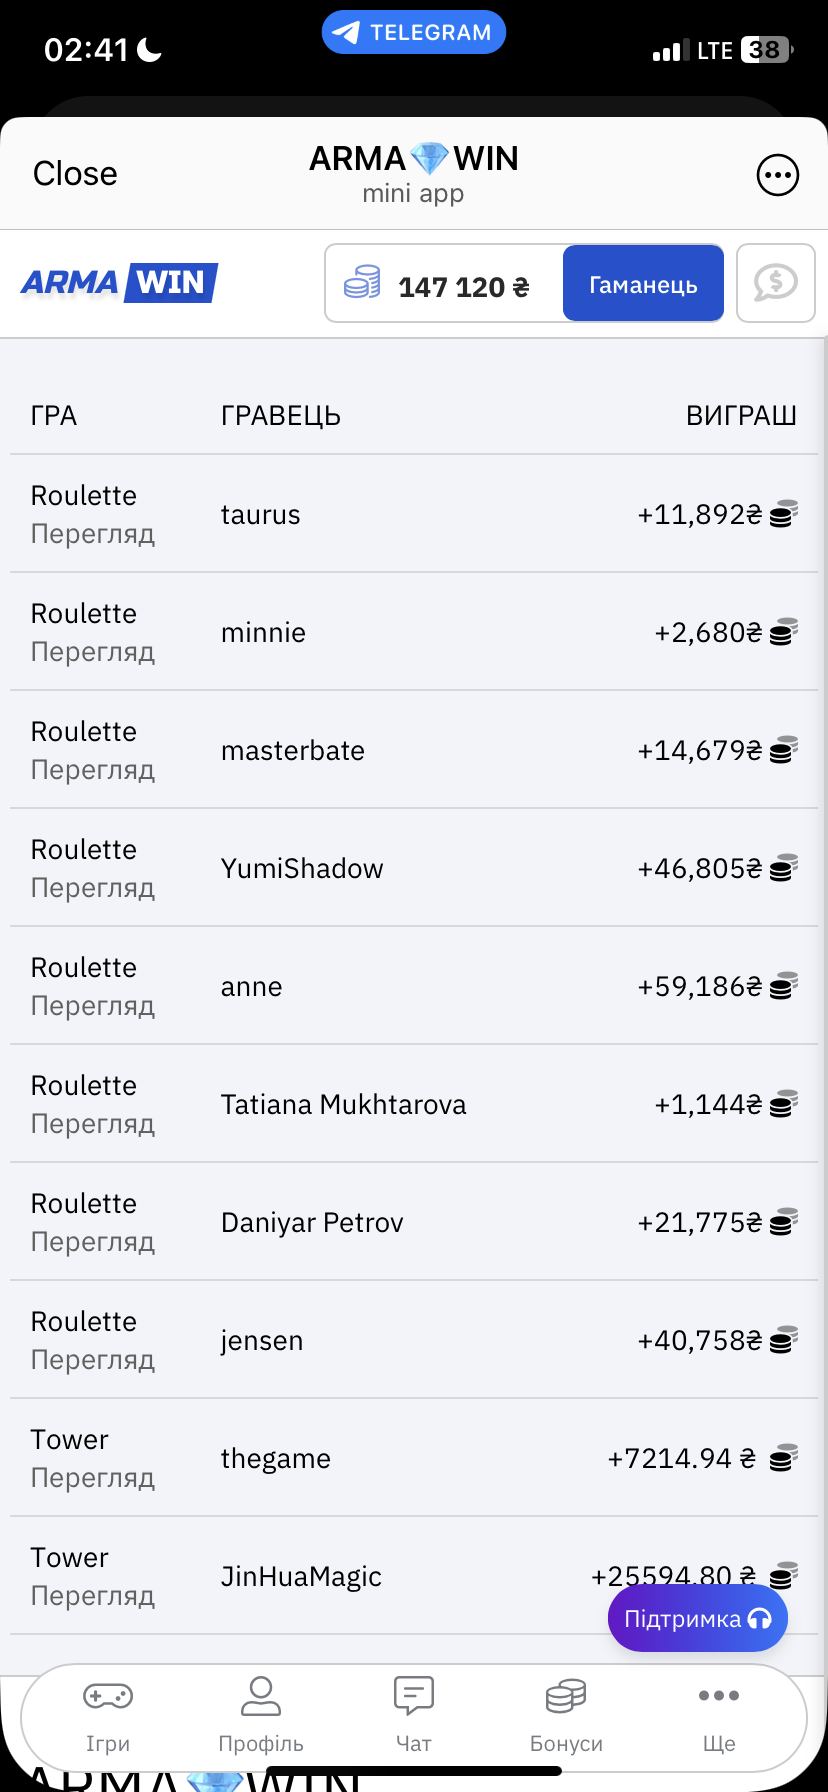This screenshot has width=828, height=1792.
Task: Tap the 147 120 ₴ balance amount
Action: coord(463,287)
